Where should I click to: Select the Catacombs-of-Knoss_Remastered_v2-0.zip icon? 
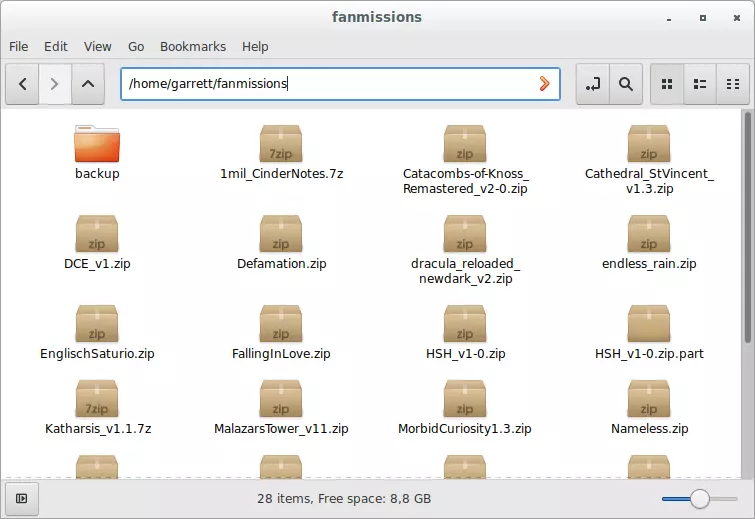(465, 143)
